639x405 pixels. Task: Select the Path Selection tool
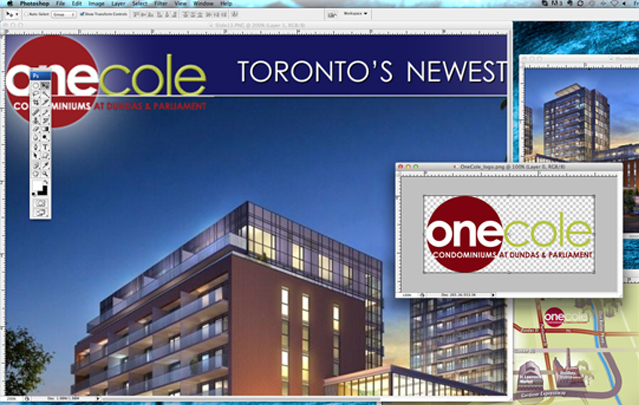36,156
